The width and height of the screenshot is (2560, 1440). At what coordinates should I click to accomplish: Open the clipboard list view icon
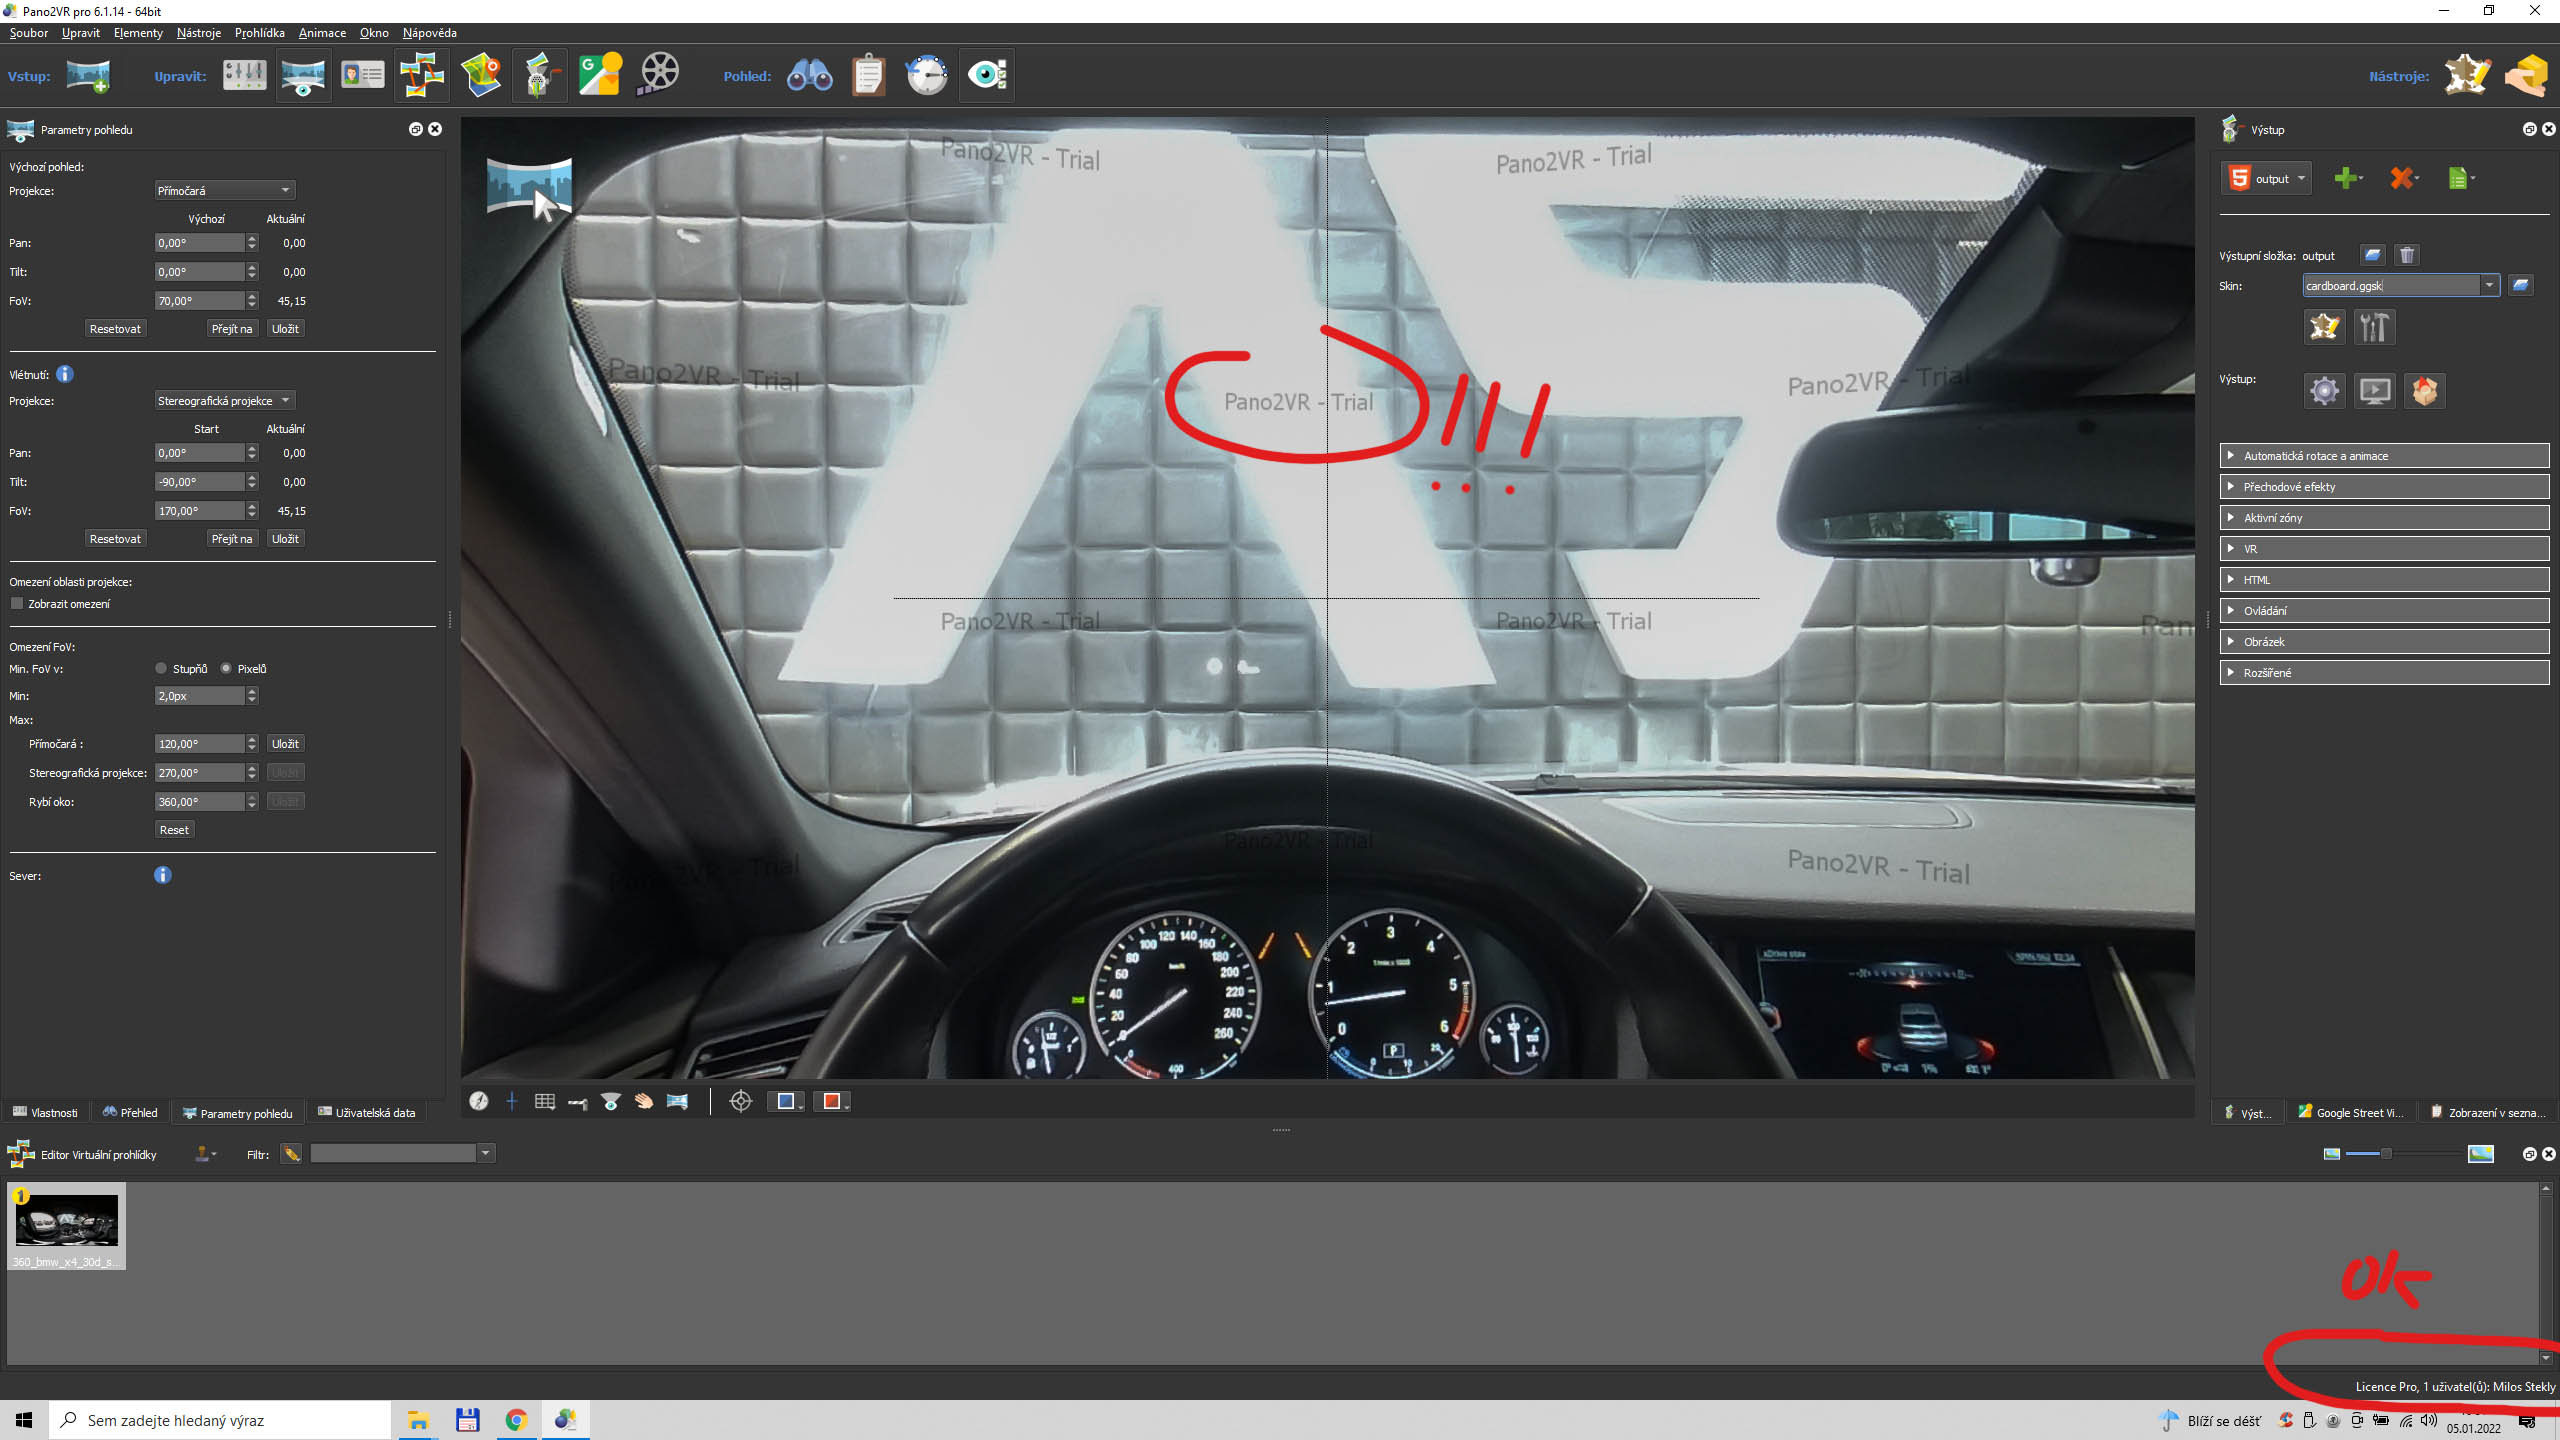tap(869, 75)
